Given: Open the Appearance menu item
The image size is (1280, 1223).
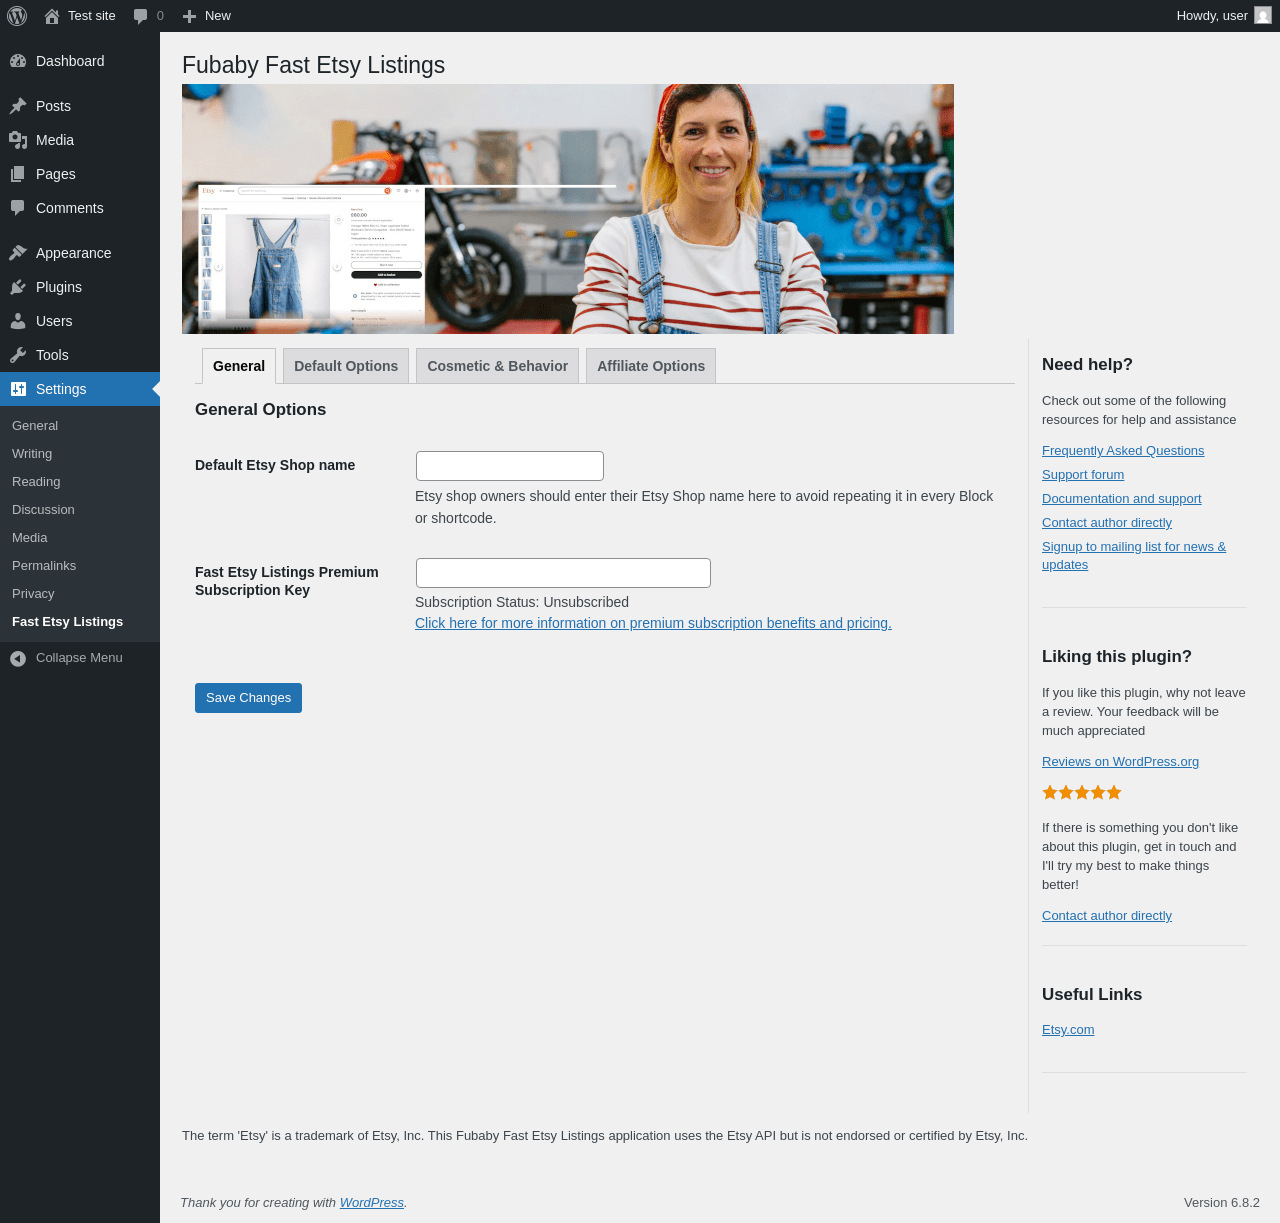Looking at the screenshot, I should click(80, 253).
